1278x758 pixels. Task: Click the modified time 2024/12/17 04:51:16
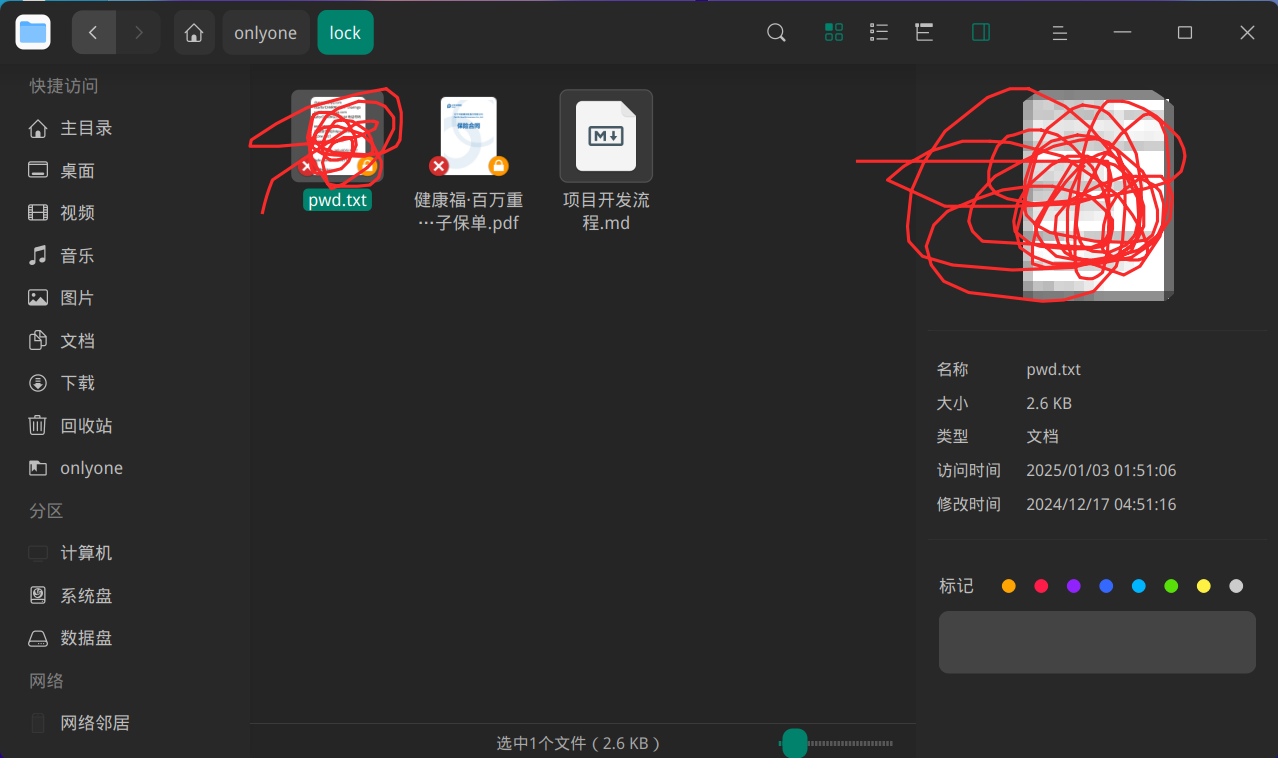point(1101,504)
